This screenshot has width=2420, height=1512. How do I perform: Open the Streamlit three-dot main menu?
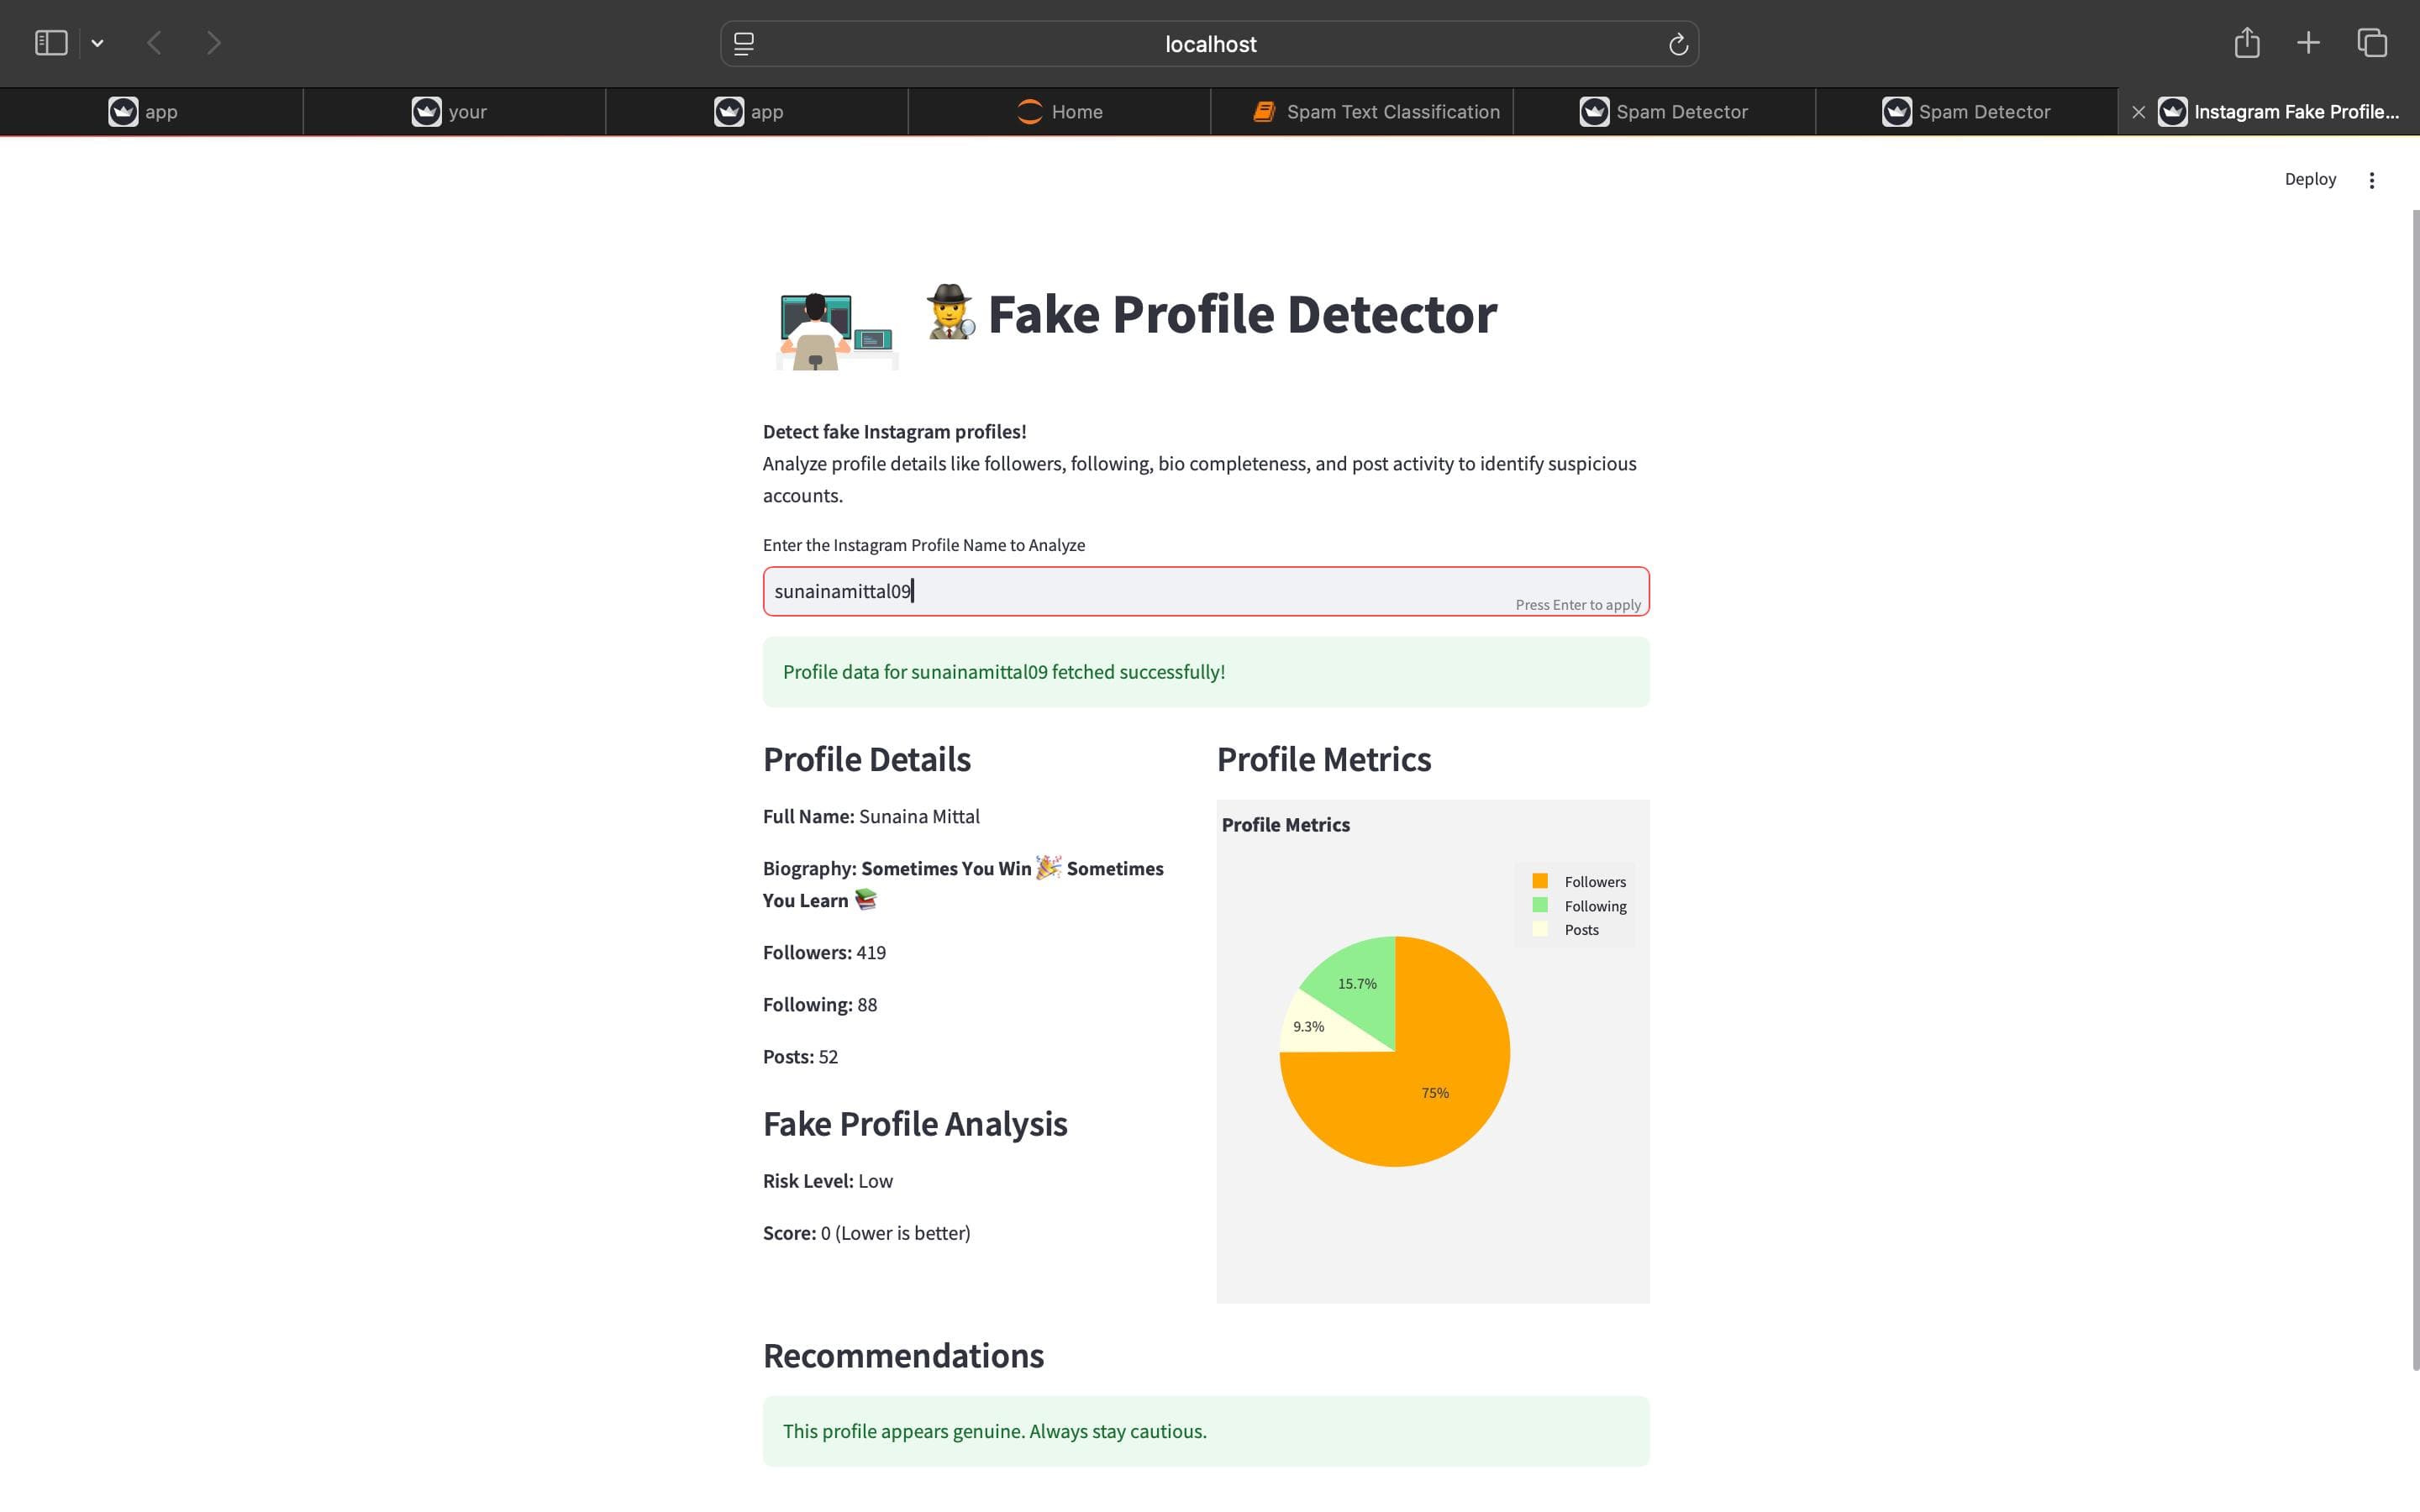coord(2371,180)
